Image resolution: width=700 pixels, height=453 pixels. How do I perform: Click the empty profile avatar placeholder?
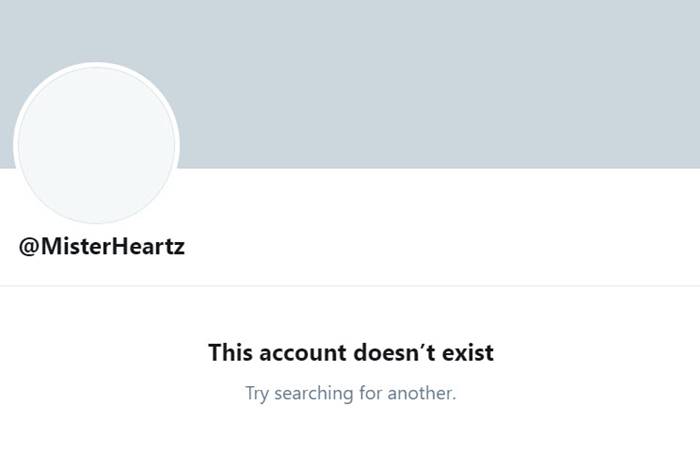[x=96, y=145]
